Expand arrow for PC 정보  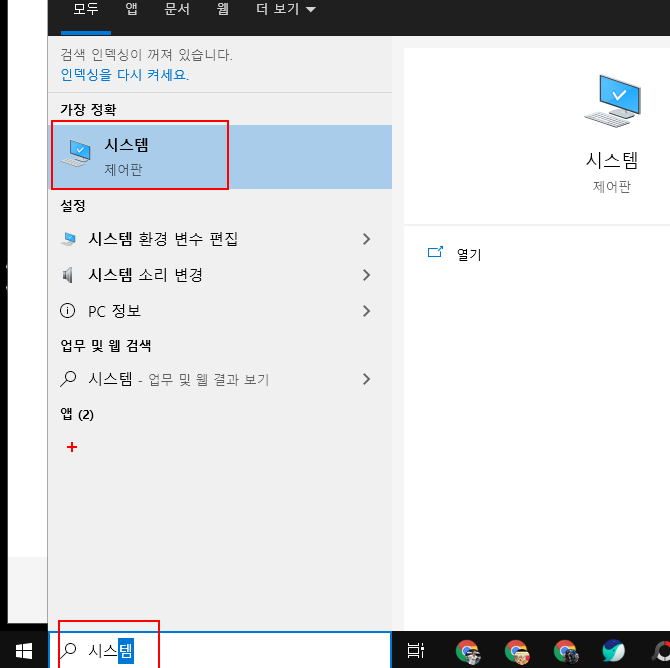[366, 311]
